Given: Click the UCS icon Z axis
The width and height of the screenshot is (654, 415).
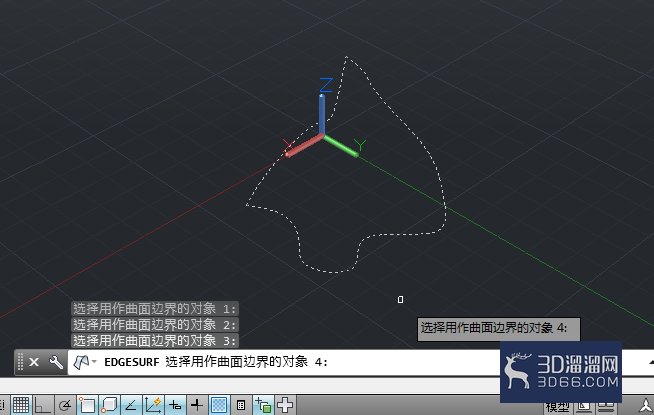Looking at the screenshot, I should pos(322,113).
